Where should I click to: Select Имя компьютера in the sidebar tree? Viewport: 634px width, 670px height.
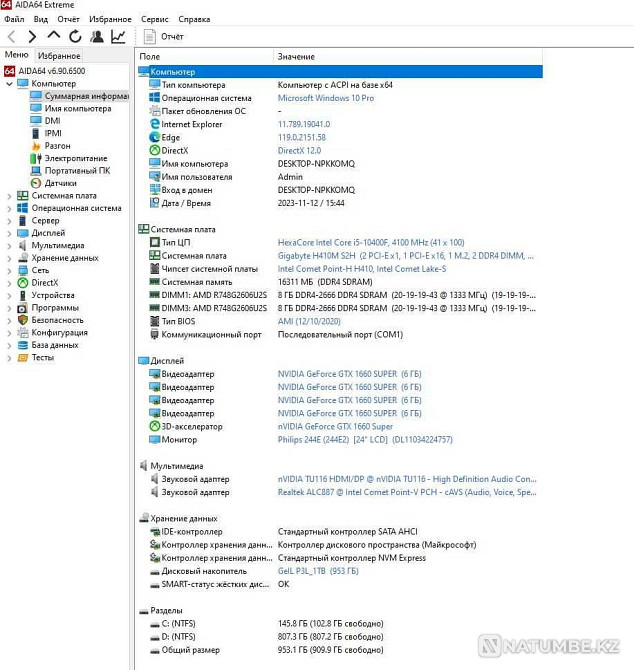click(x=71, y=109)
